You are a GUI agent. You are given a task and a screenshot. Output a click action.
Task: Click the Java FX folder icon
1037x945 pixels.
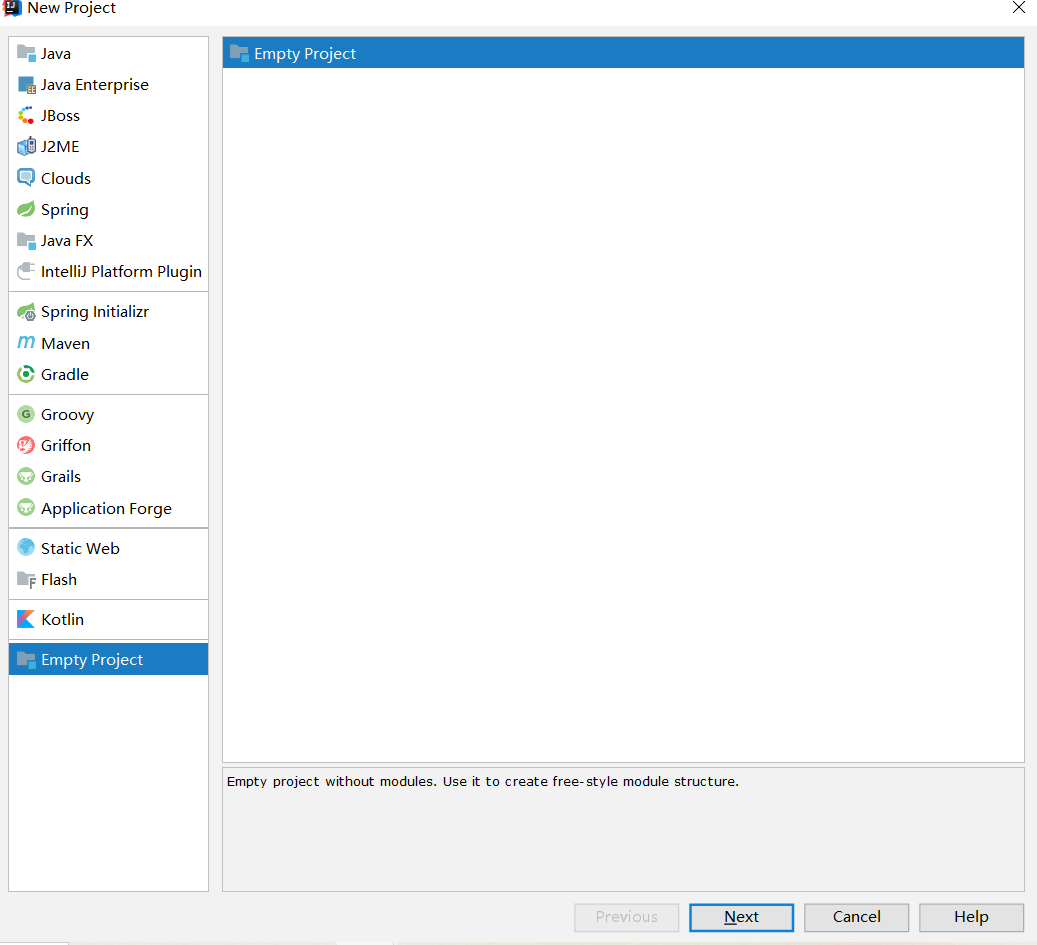click(x=26, y=241)
